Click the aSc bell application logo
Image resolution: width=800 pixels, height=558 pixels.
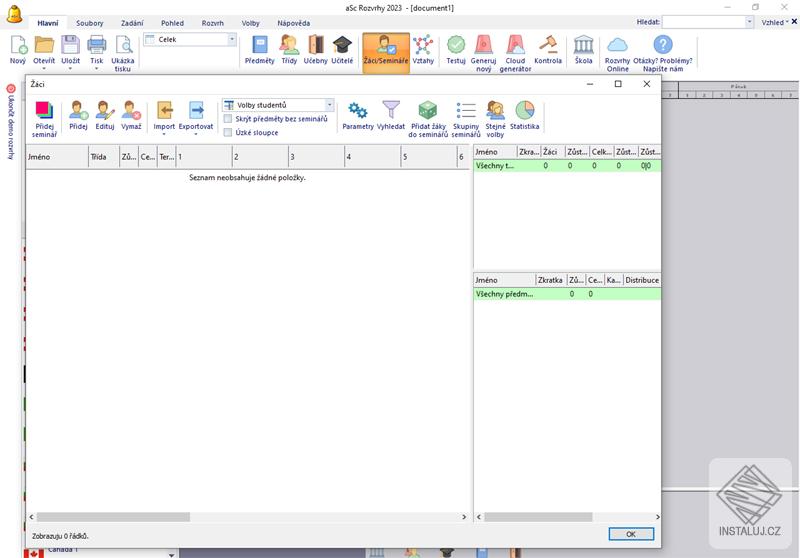[14, 14]
